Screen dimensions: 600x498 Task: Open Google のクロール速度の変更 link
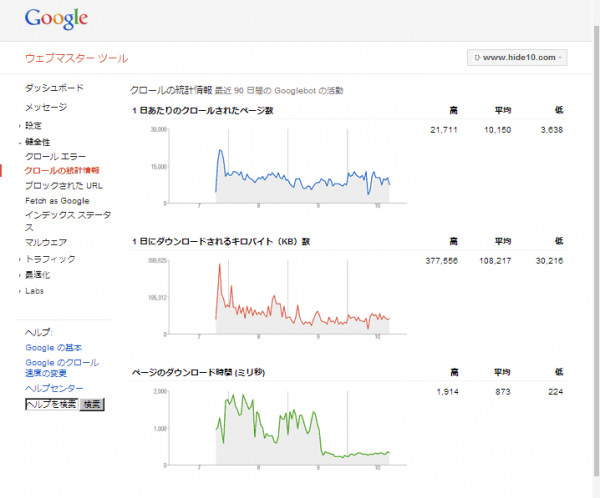pos(62,367)
